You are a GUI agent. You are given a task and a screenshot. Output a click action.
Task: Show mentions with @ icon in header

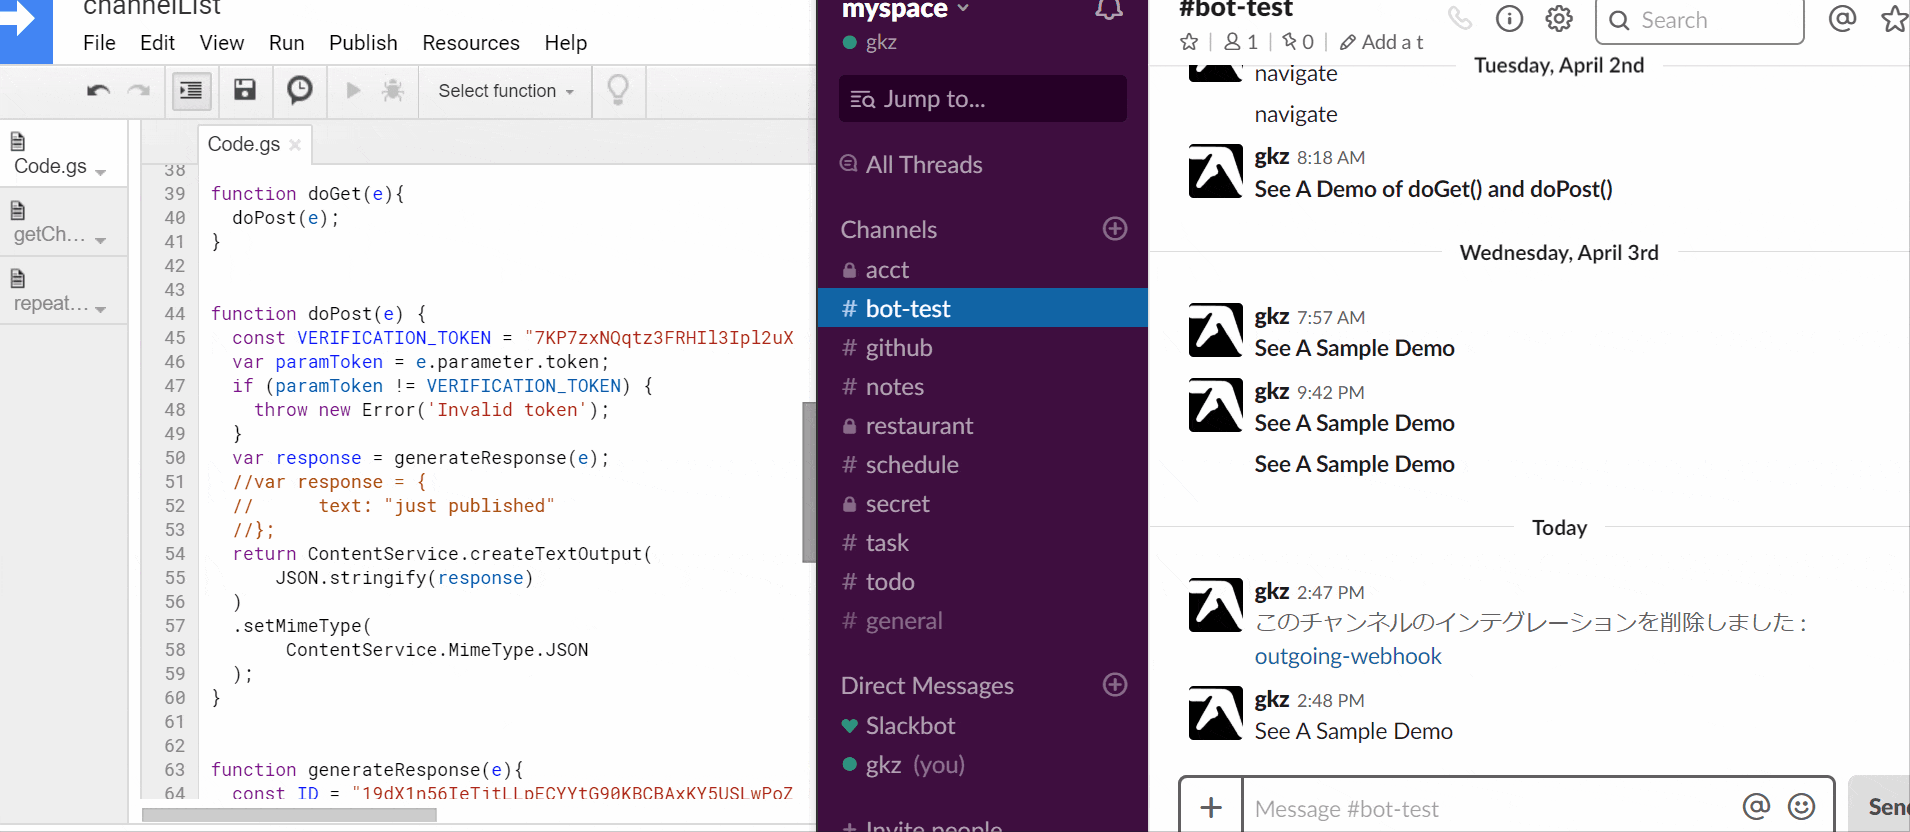tap(1842, 18)
